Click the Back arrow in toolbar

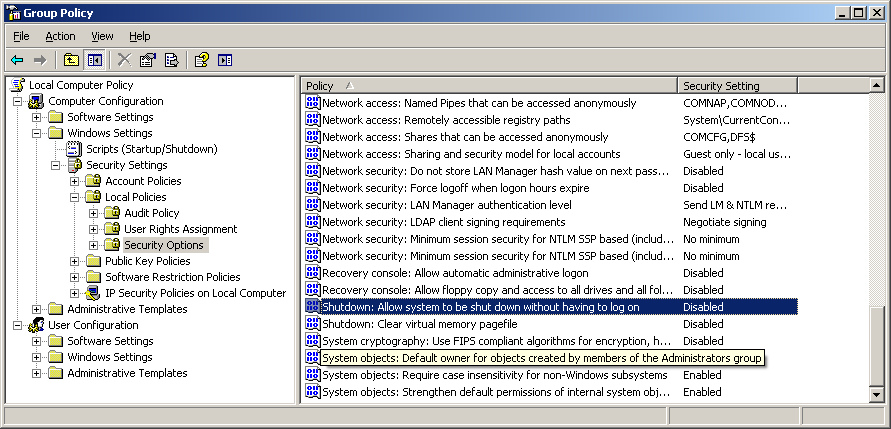click(18, 60)
